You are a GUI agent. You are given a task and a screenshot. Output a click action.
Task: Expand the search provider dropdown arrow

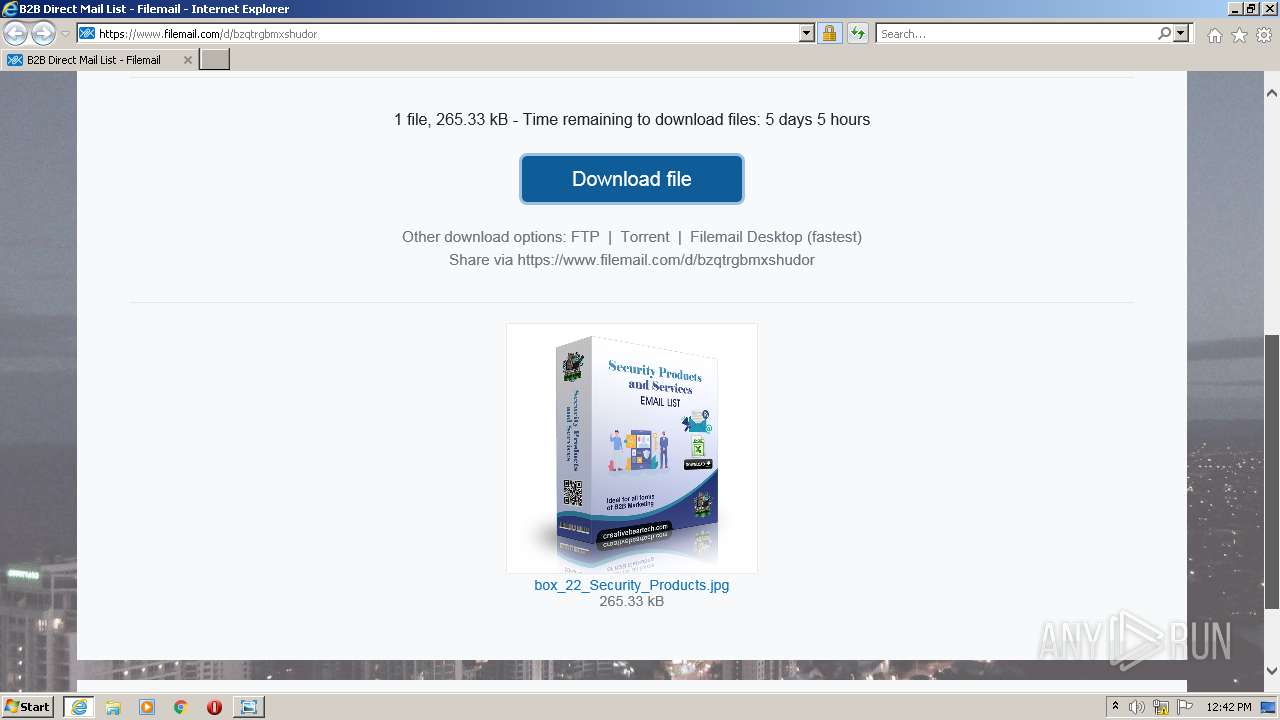coord(1181,34)
